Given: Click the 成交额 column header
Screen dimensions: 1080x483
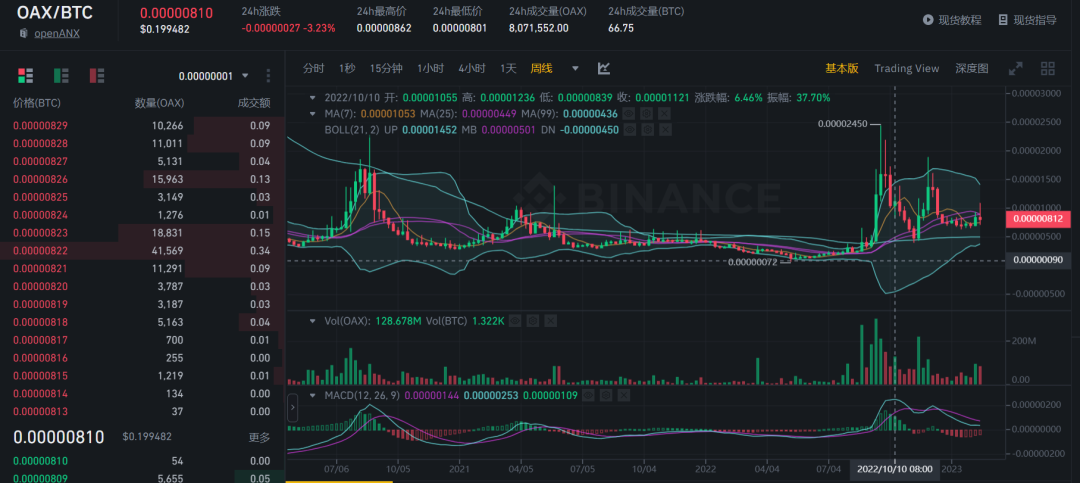Looking at the screenshot, I should pos(253,103).
